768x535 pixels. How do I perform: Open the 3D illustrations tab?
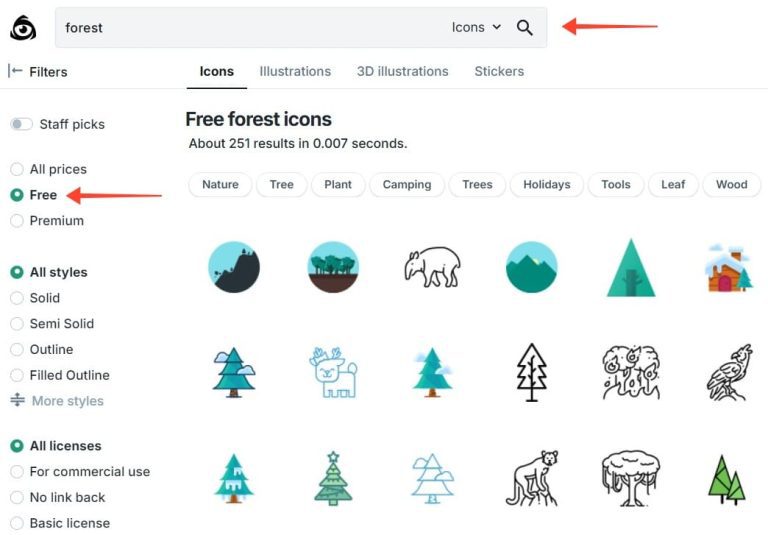[x=402, y=71]
